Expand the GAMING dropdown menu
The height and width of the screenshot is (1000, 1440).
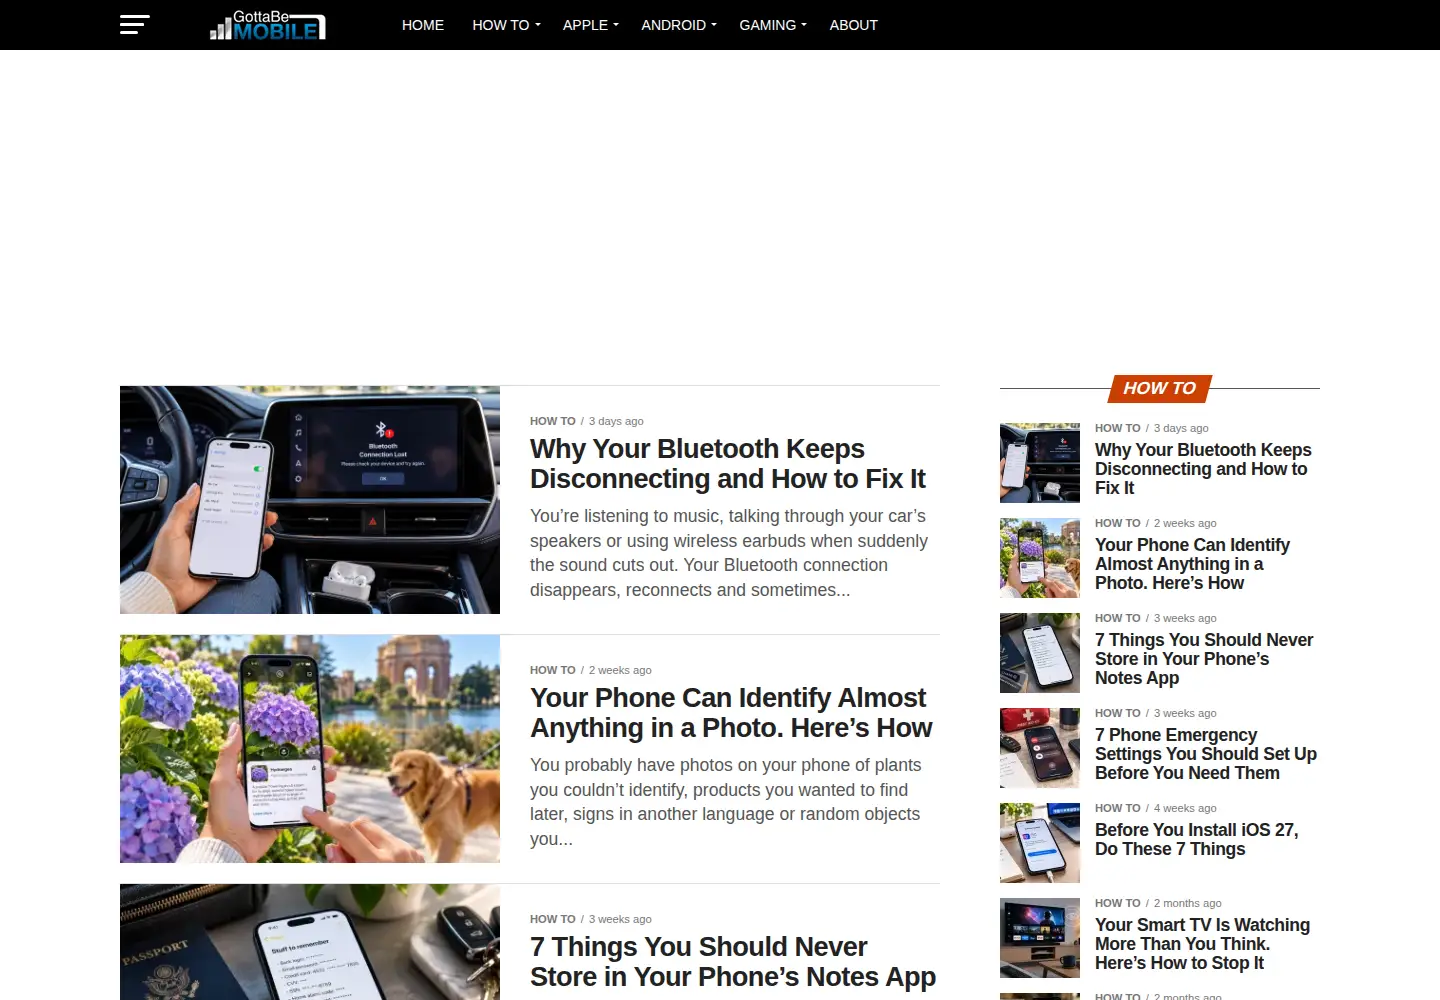(773, 25)
